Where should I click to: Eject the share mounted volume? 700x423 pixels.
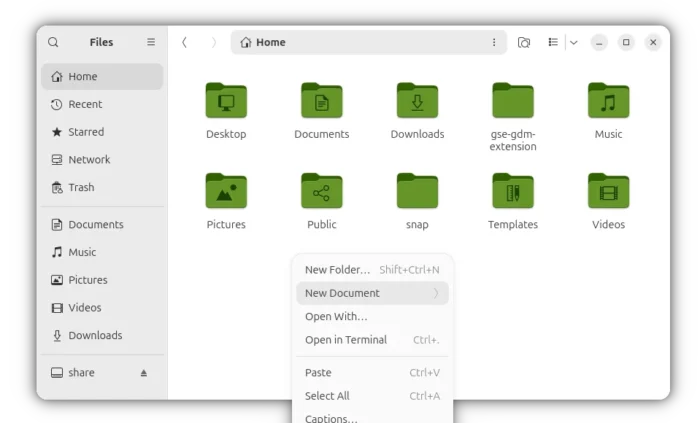click(144, 373)
